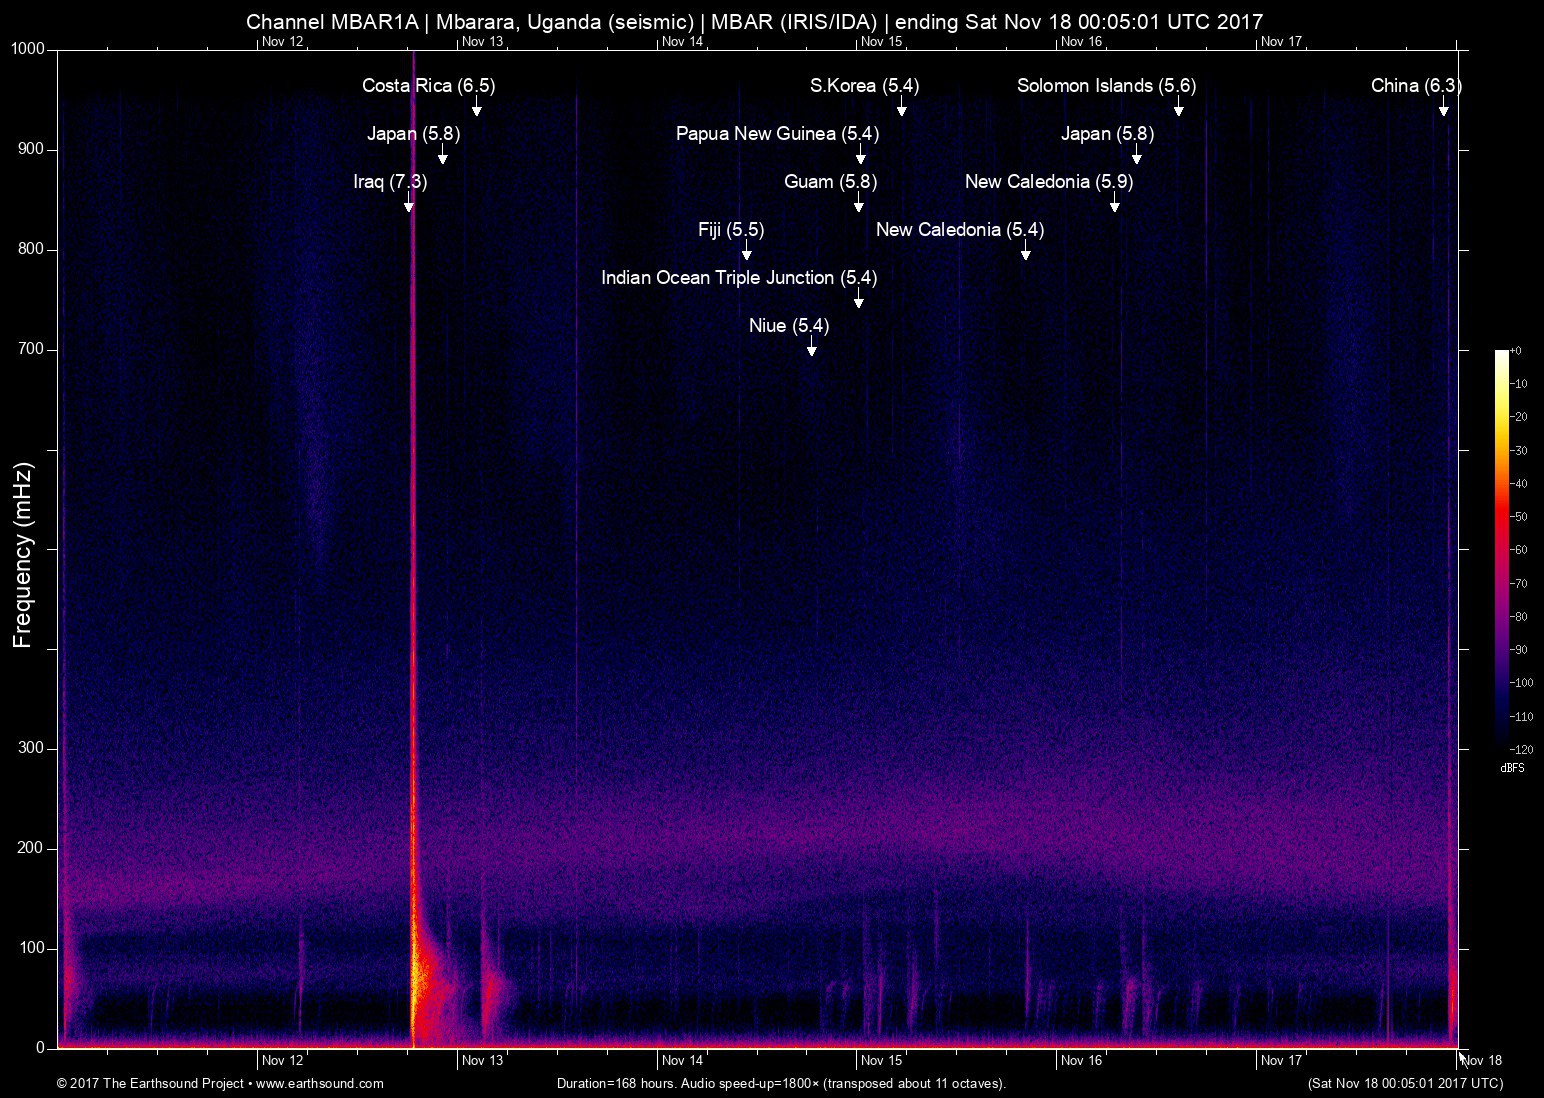Select the 'Guam (5.8)' event label
The image size is (1544, 1098).
click(x=830, y=181)
